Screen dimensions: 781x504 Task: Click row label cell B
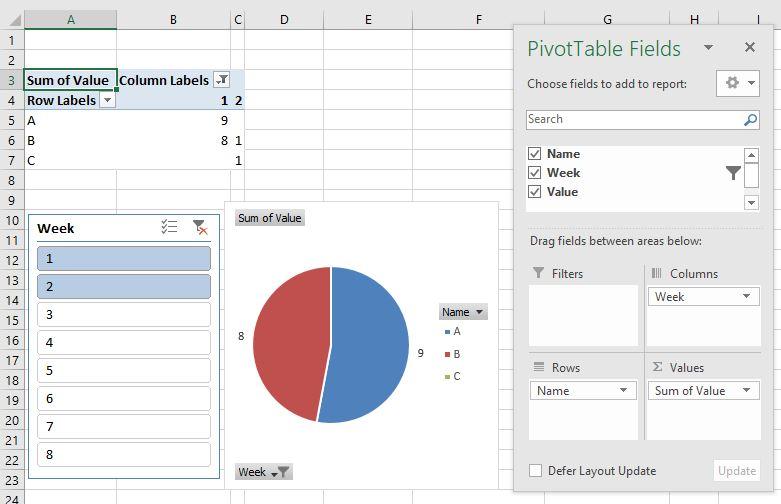[70, 140]
